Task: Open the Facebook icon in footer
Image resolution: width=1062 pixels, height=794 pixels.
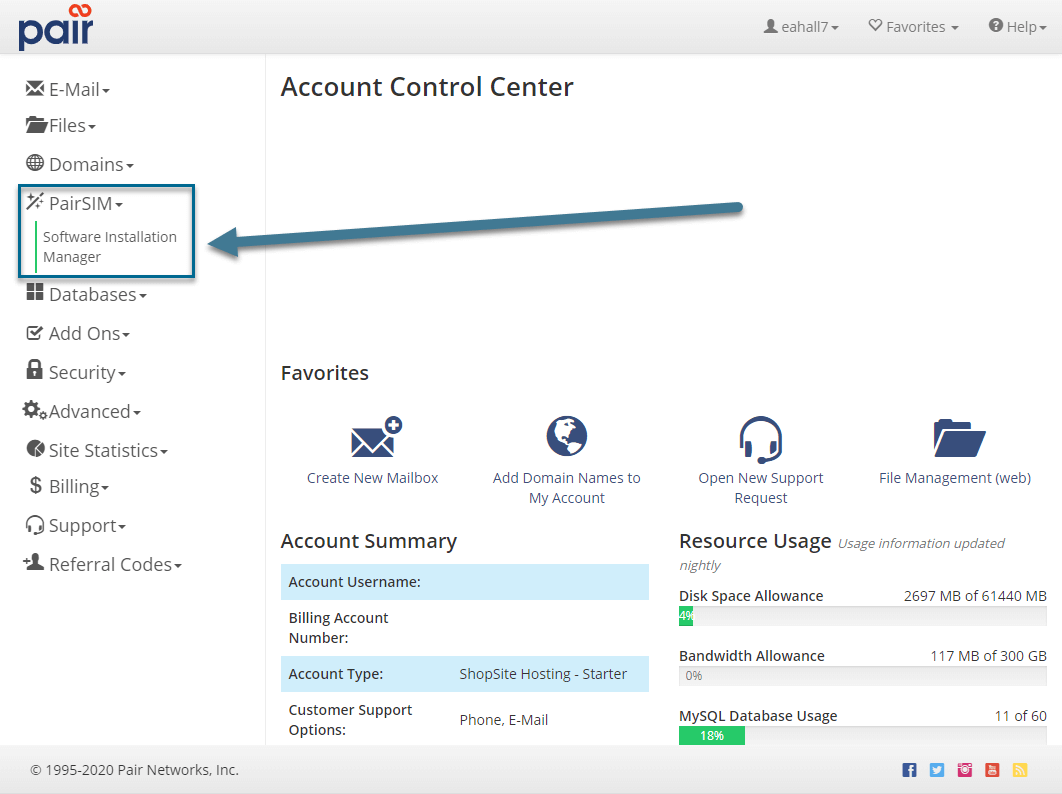Action: point(909,770)
